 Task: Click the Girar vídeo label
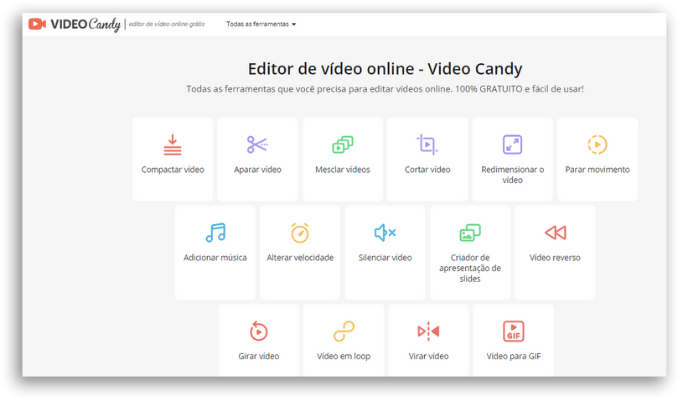[x=258, y=356]
